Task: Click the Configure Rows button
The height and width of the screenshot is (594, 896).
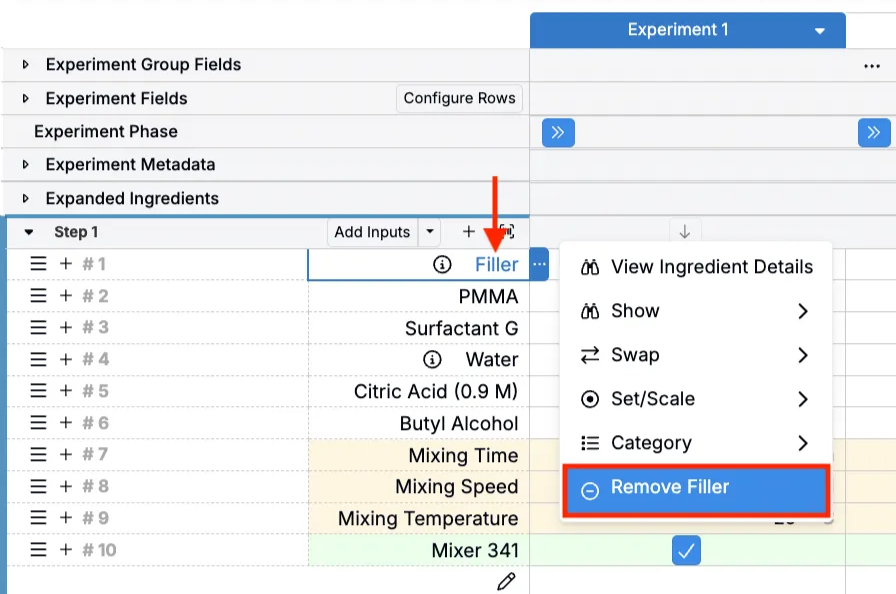Action: point(460,98)
